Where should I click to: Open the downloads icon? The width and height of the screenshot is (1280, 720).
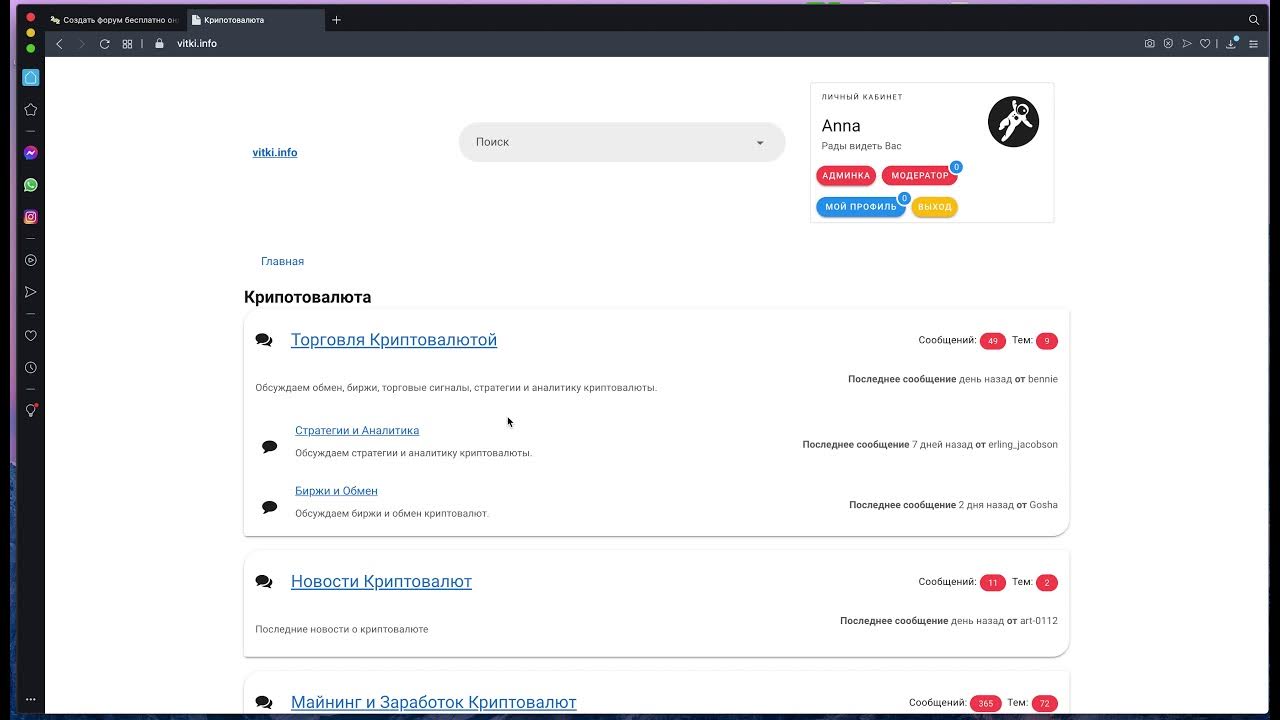click(1231, 44)
